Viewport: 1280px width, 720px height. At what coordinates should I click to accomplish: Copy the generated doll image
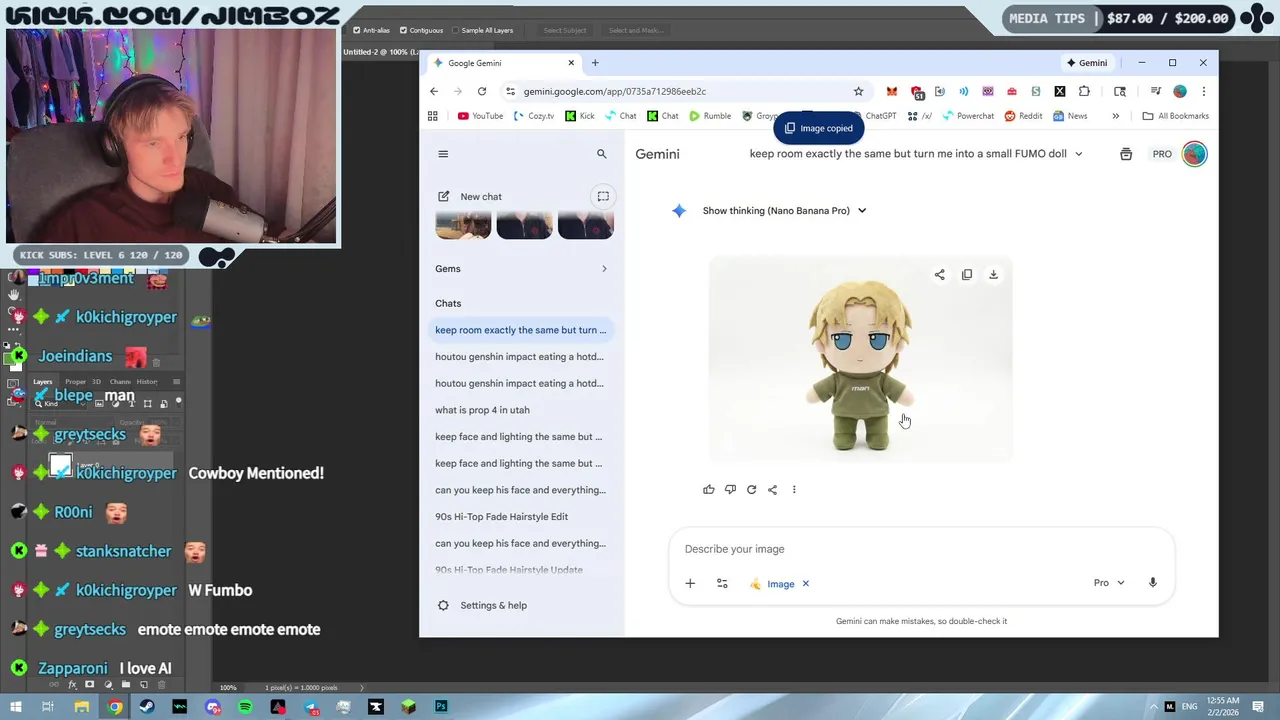click(x=967, y=274)
